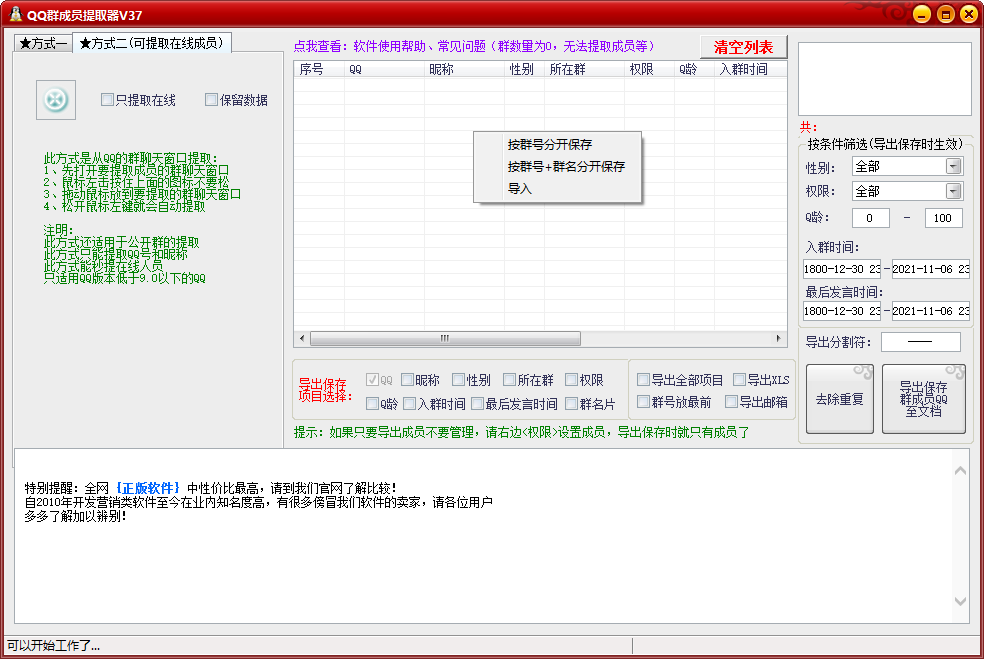Image resolution: width=984 pixels, height=659 pixels.
Task: Click the 最后发言时间 start date field
Action: [x=842, y=311]
